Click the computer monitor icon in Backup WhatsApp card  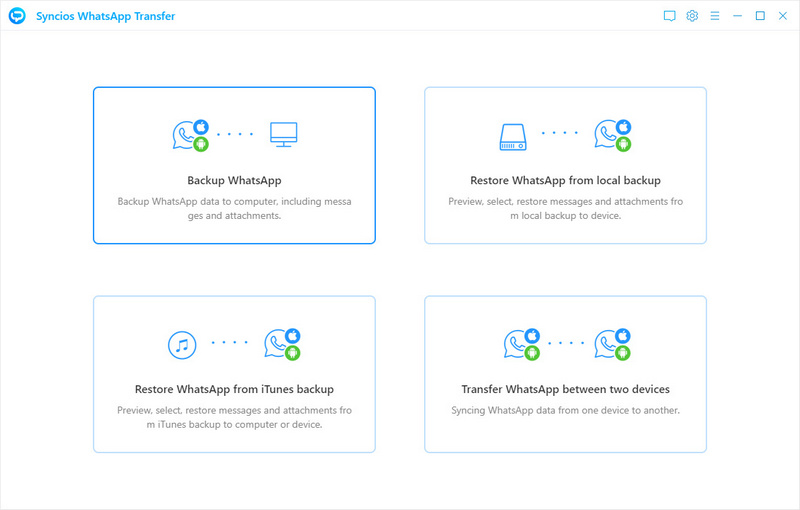(284, 135)
